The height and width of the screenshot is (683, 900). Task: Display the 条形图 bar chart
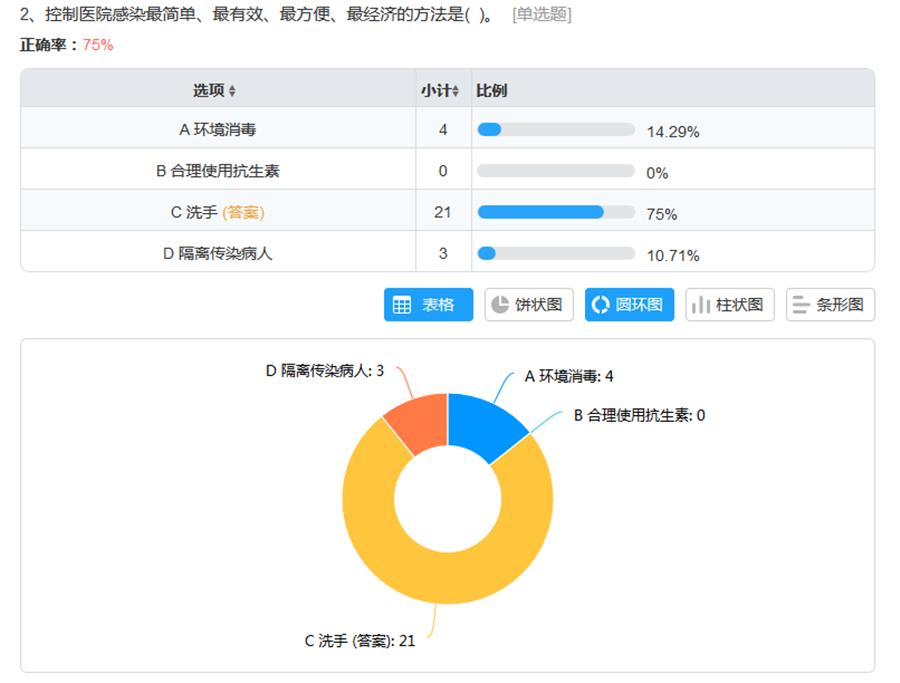[830, 305]
